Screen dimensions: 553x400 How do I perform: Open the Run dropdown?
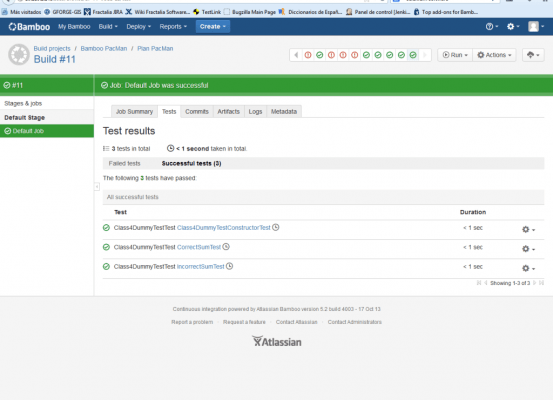tap(455, 55)
